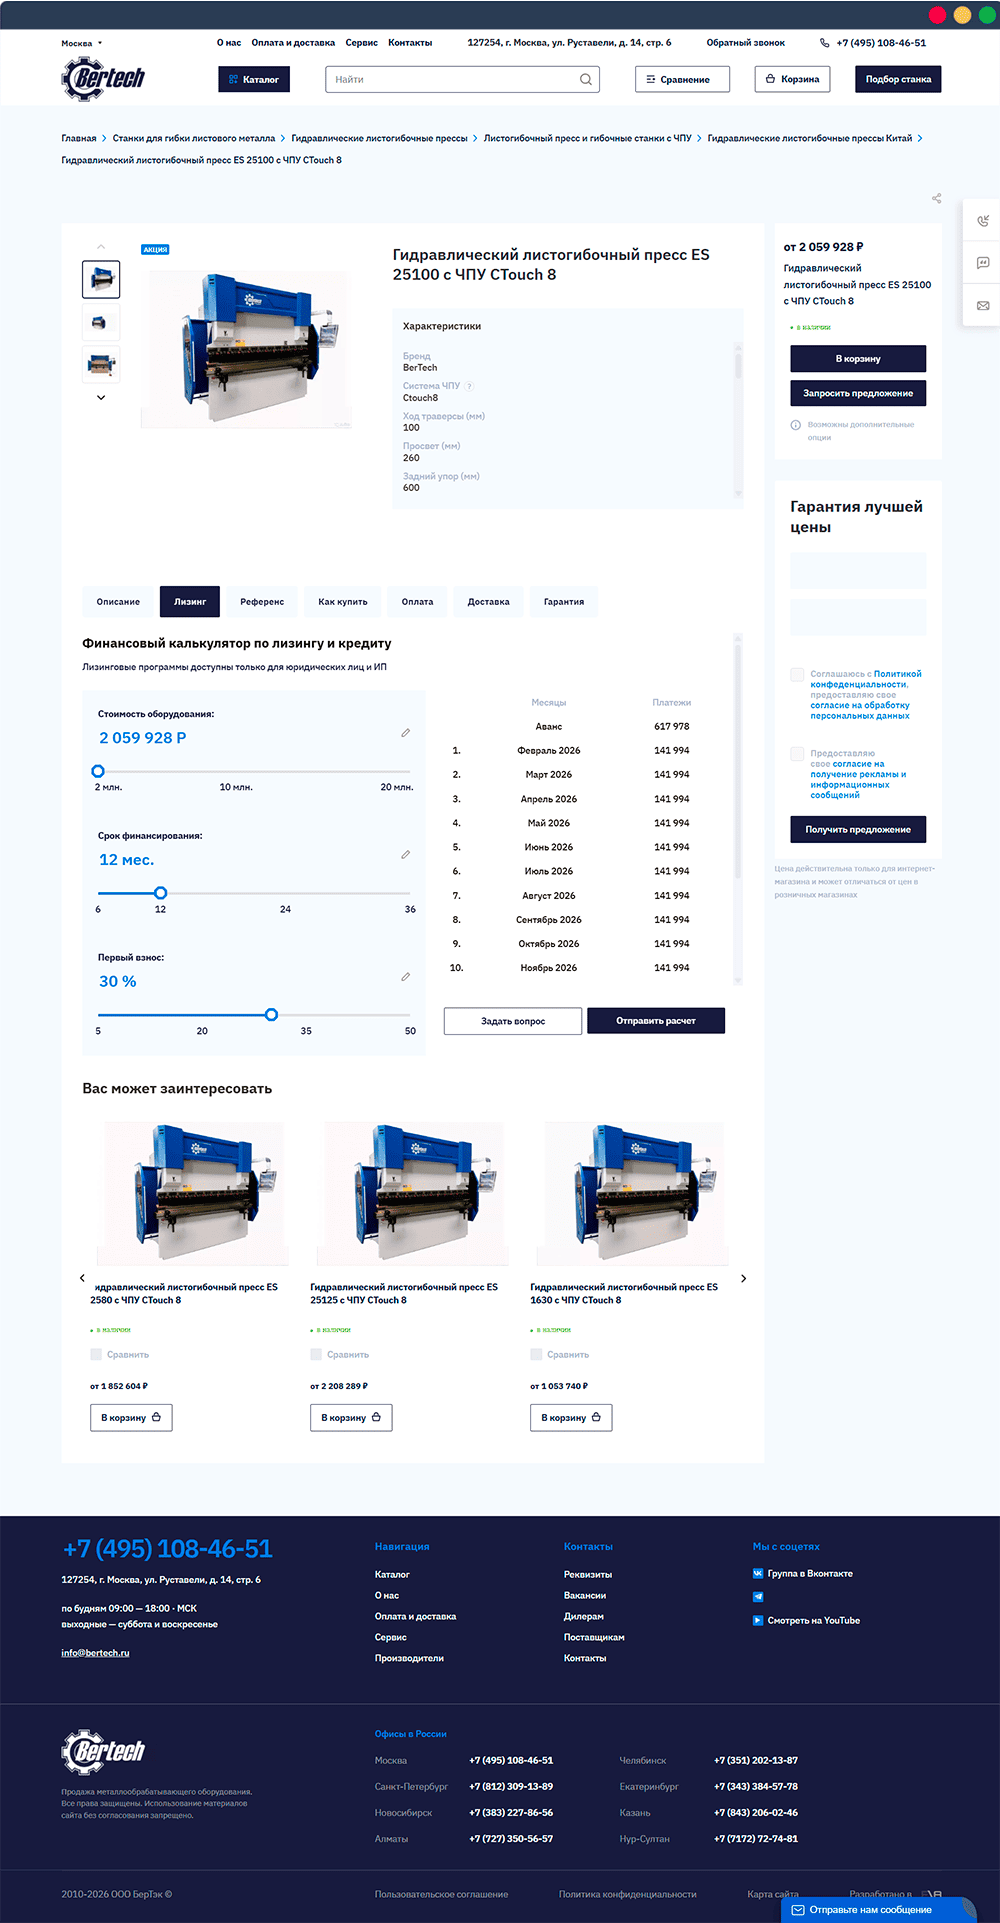
Task: Show the next carousel item with the right arrow
Action: [x=743, y=1278]
